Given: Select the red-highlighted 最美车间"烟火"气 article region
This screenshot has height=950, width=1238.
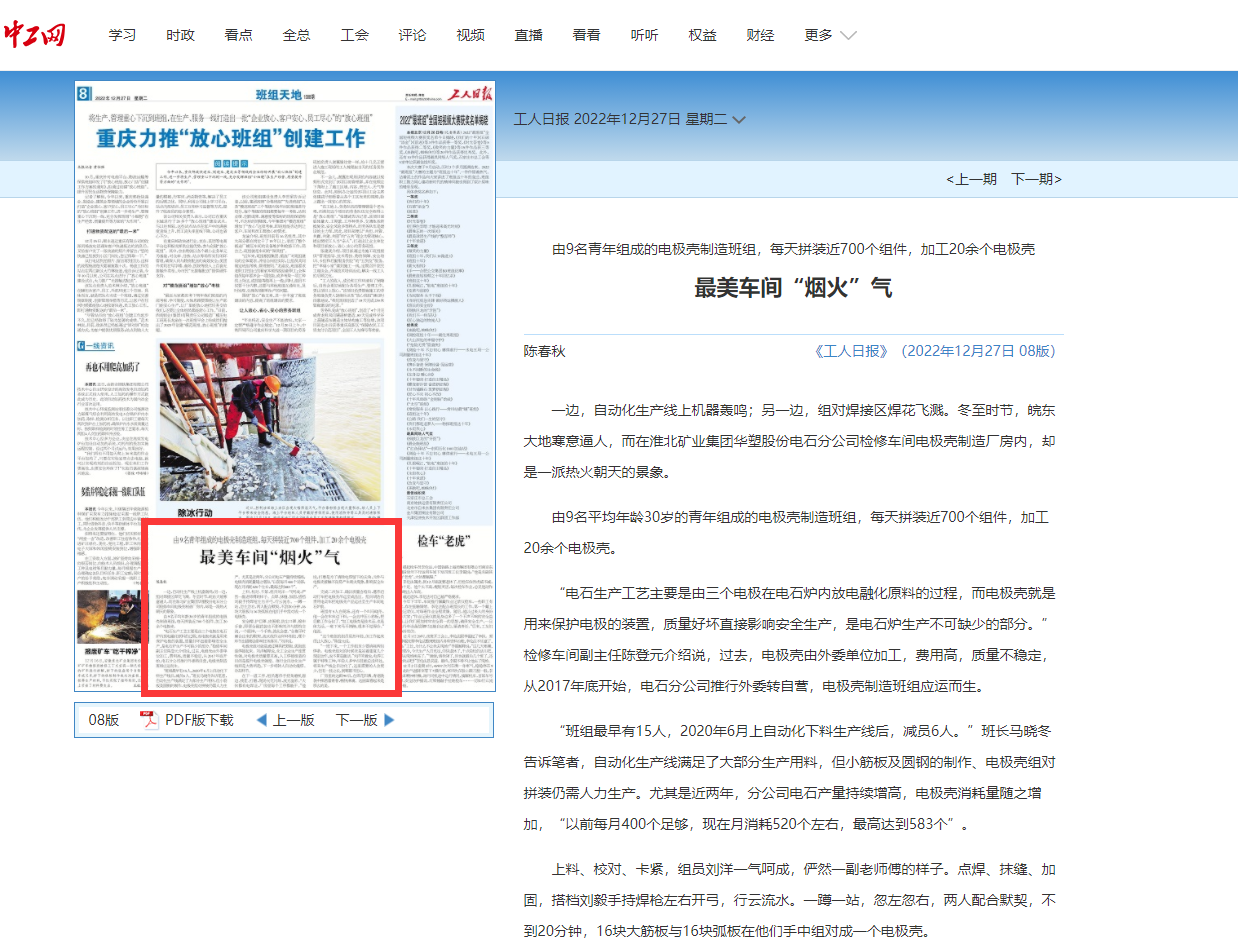Looking at the screenshot, I should [x=271, y=608].
